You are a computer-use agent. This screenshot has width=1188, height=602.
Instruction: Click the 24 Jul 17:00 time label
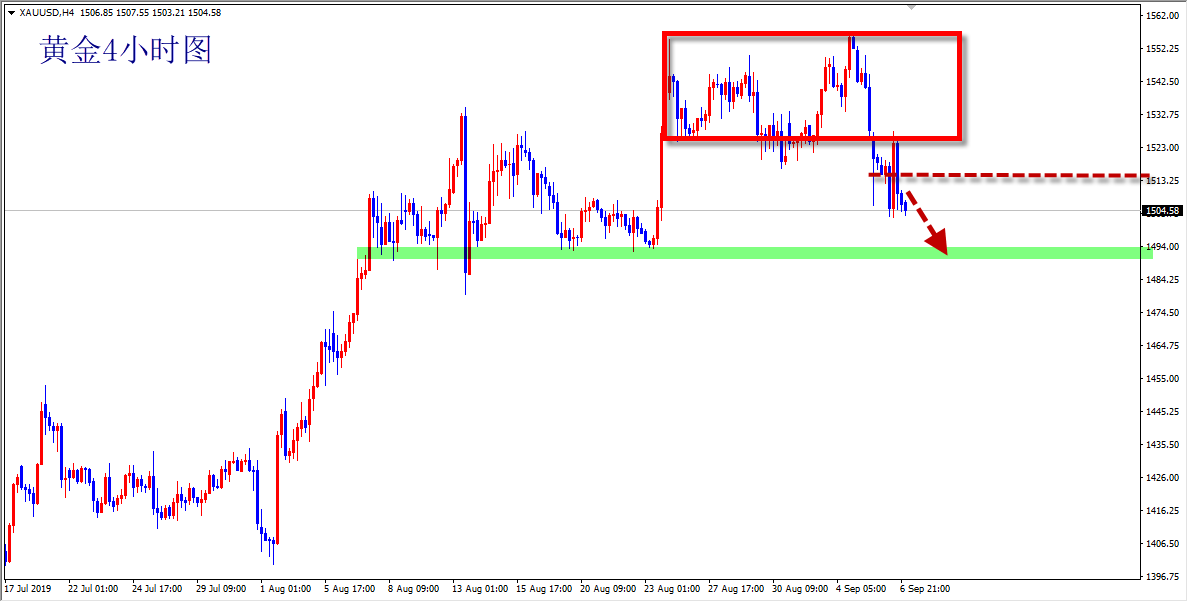point(157,588)
